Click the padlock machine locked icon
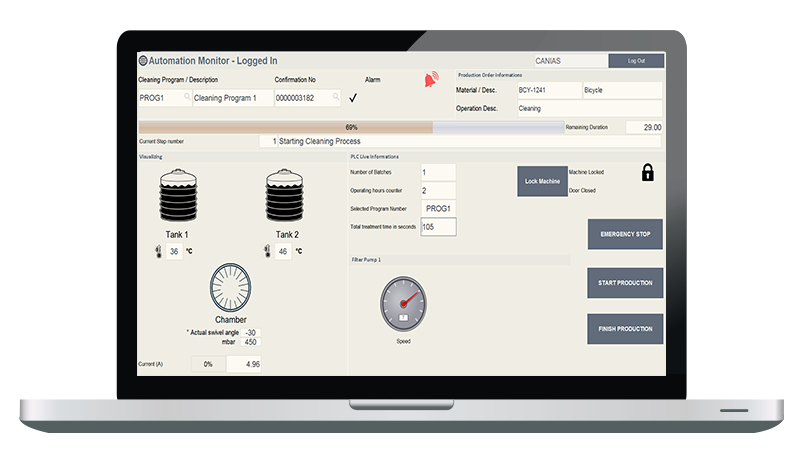Screen dimensions: 800x457 pyautogui.click(x=647, y=173)
